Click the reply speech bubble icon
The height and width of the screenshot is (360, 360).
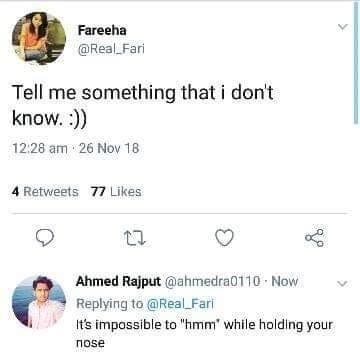click(45, 238)
